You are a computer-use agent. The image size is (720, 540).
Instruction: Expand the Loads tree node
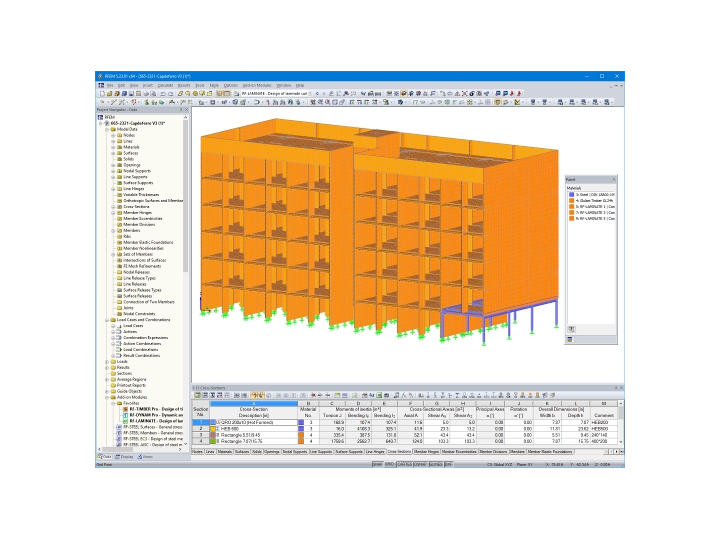click(107, 361)
